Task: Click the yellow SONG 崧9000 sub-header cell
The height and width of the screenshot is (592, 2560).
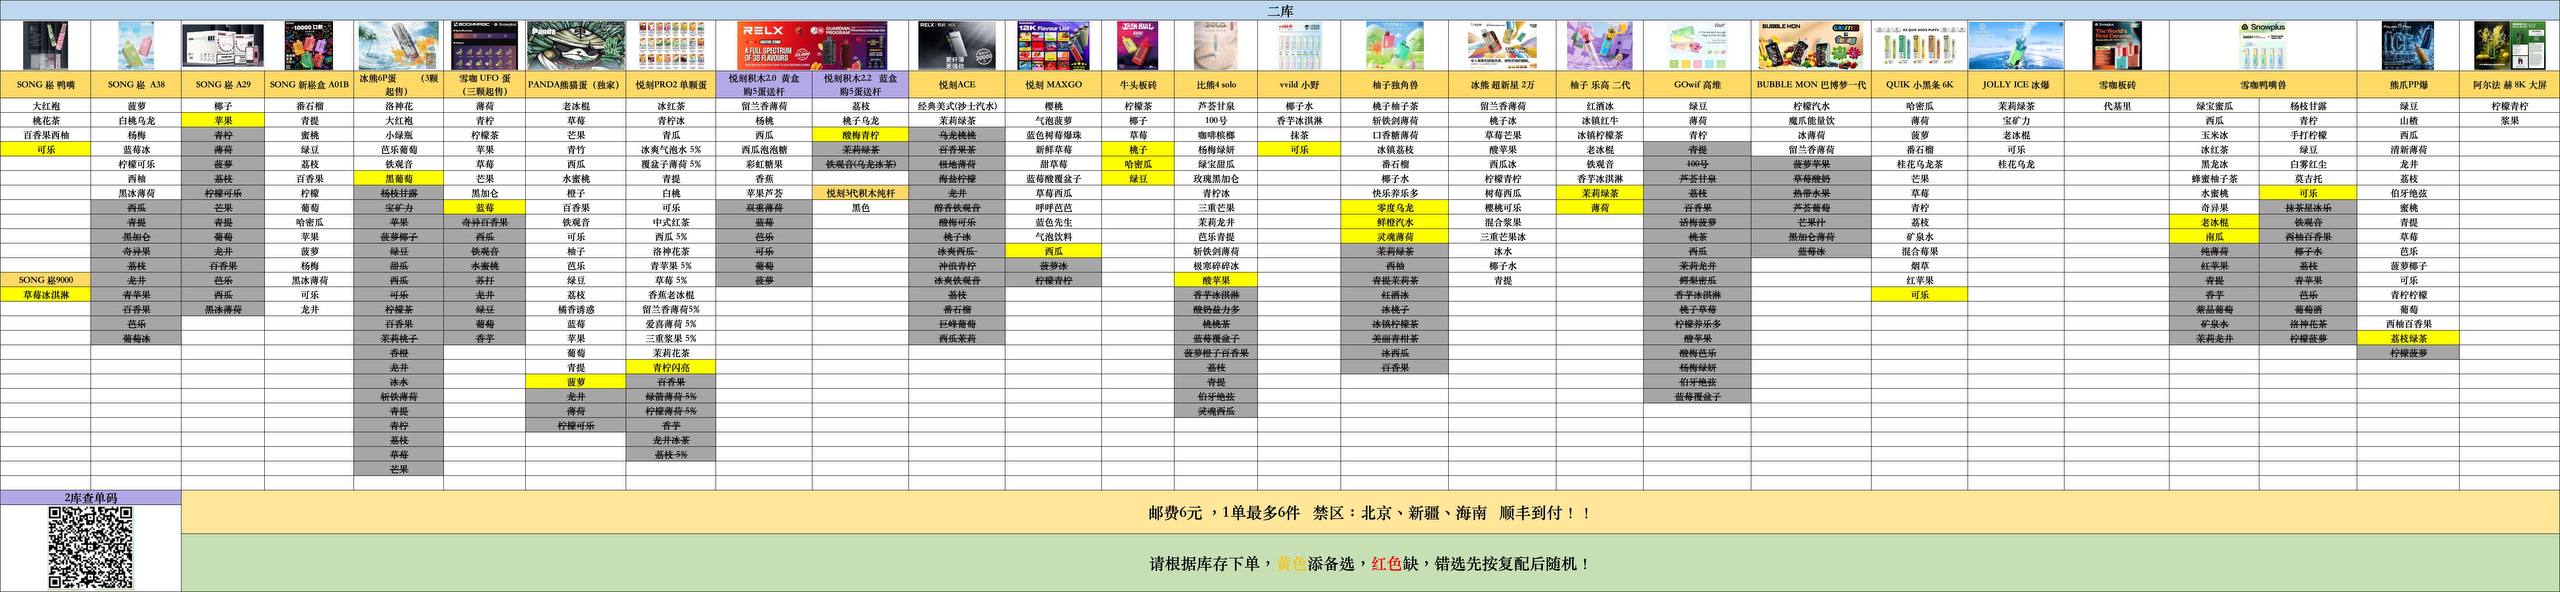Action: [x=45, y=280]
